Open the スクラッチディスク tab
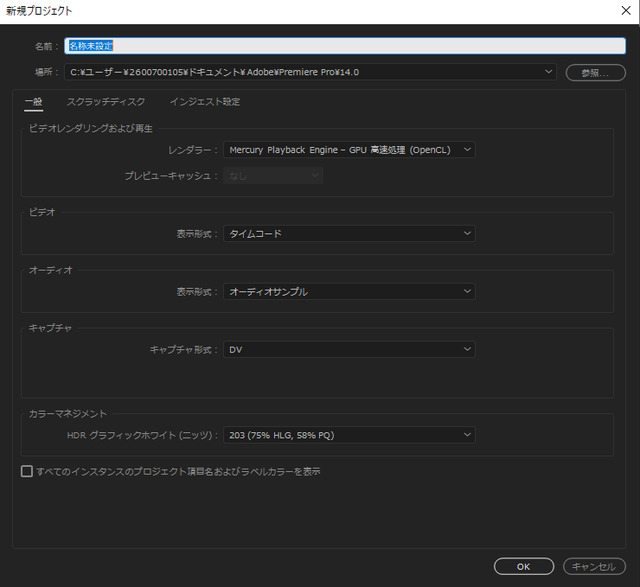 pyautogui.click(x=106, y=102)
